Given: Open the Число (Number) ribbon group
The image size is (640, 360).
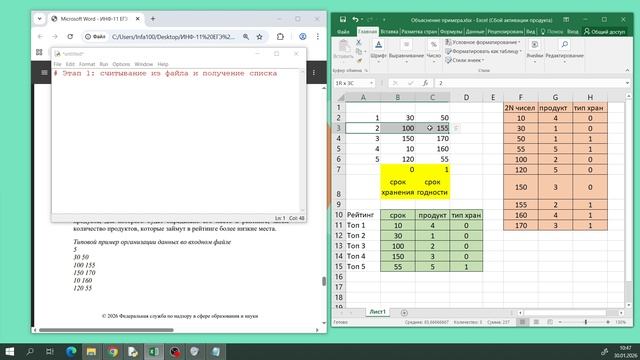Looking at the screenshot, I should (433, 51).
